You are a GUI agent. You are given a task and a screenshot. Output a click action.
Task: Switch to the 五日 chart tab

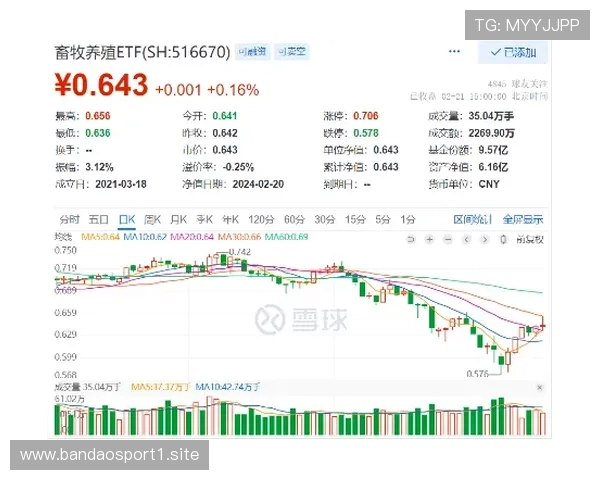tap(99, 220)
